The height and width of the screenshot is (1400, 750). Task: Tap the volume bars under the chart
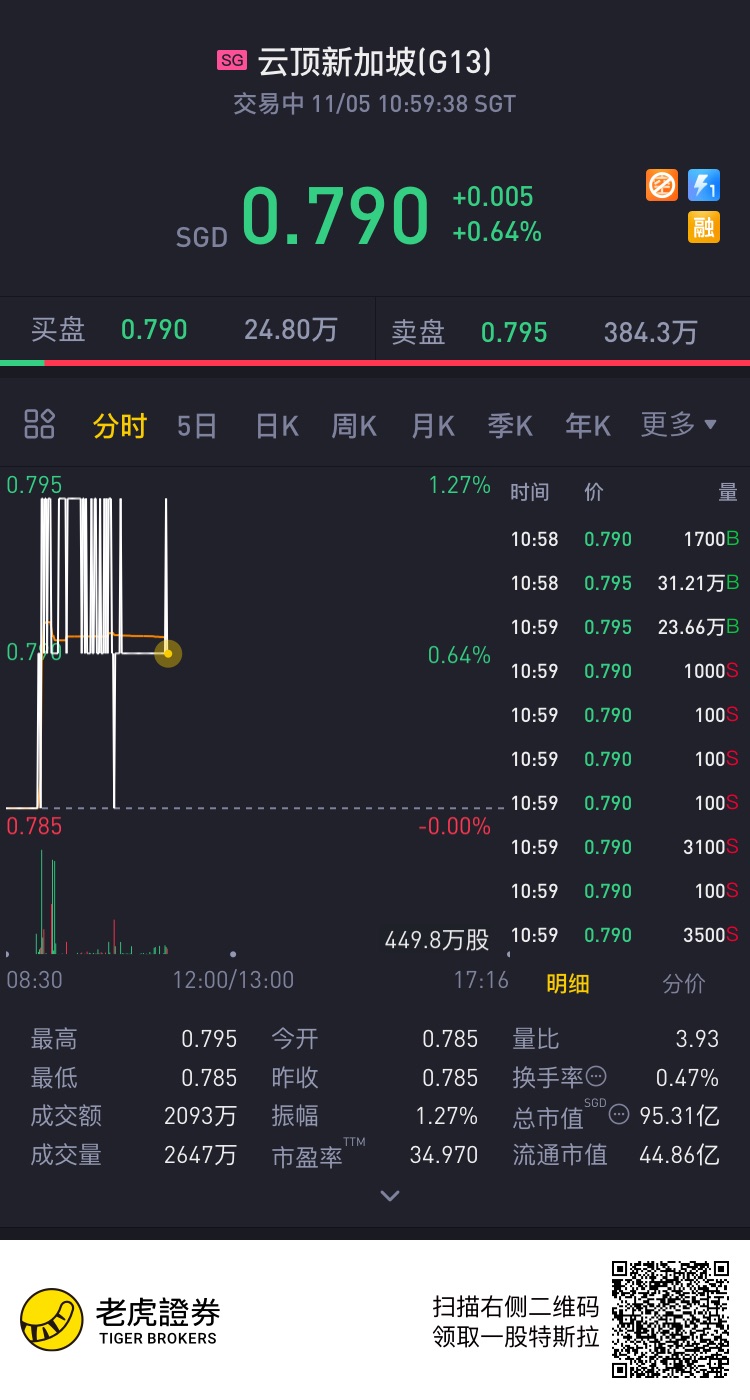pyautogui.click(x=100, y=903)
